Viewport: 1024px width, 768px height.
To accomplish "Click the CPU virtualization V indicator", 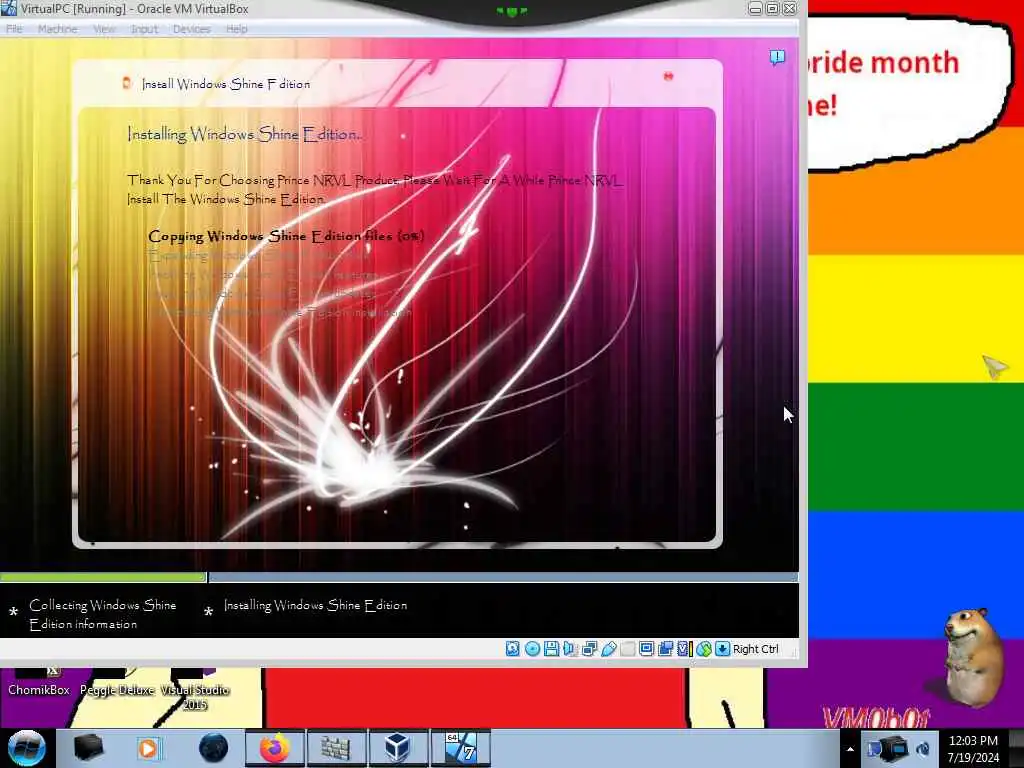I will [684, 648].
